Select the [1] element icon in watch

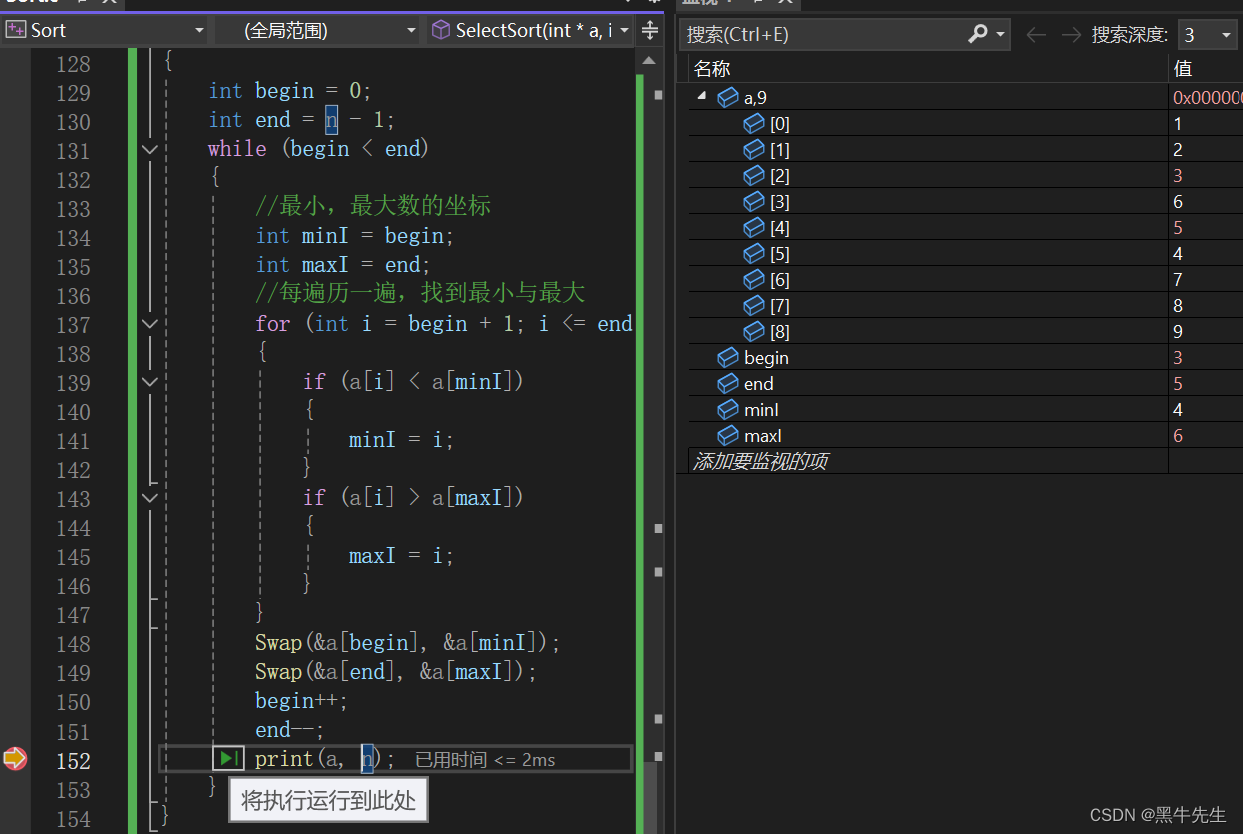pyautogui.click(x=754, y=150)
